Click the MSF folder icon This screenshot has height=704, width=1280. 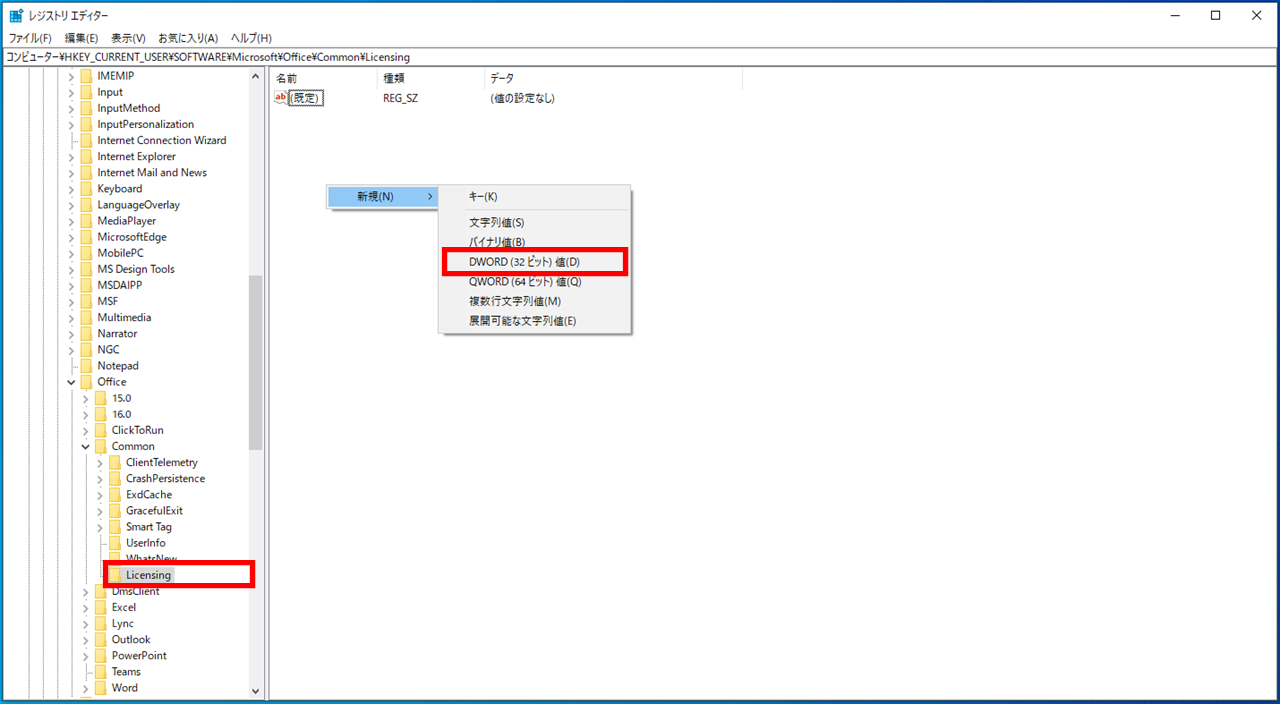point(86,301)
